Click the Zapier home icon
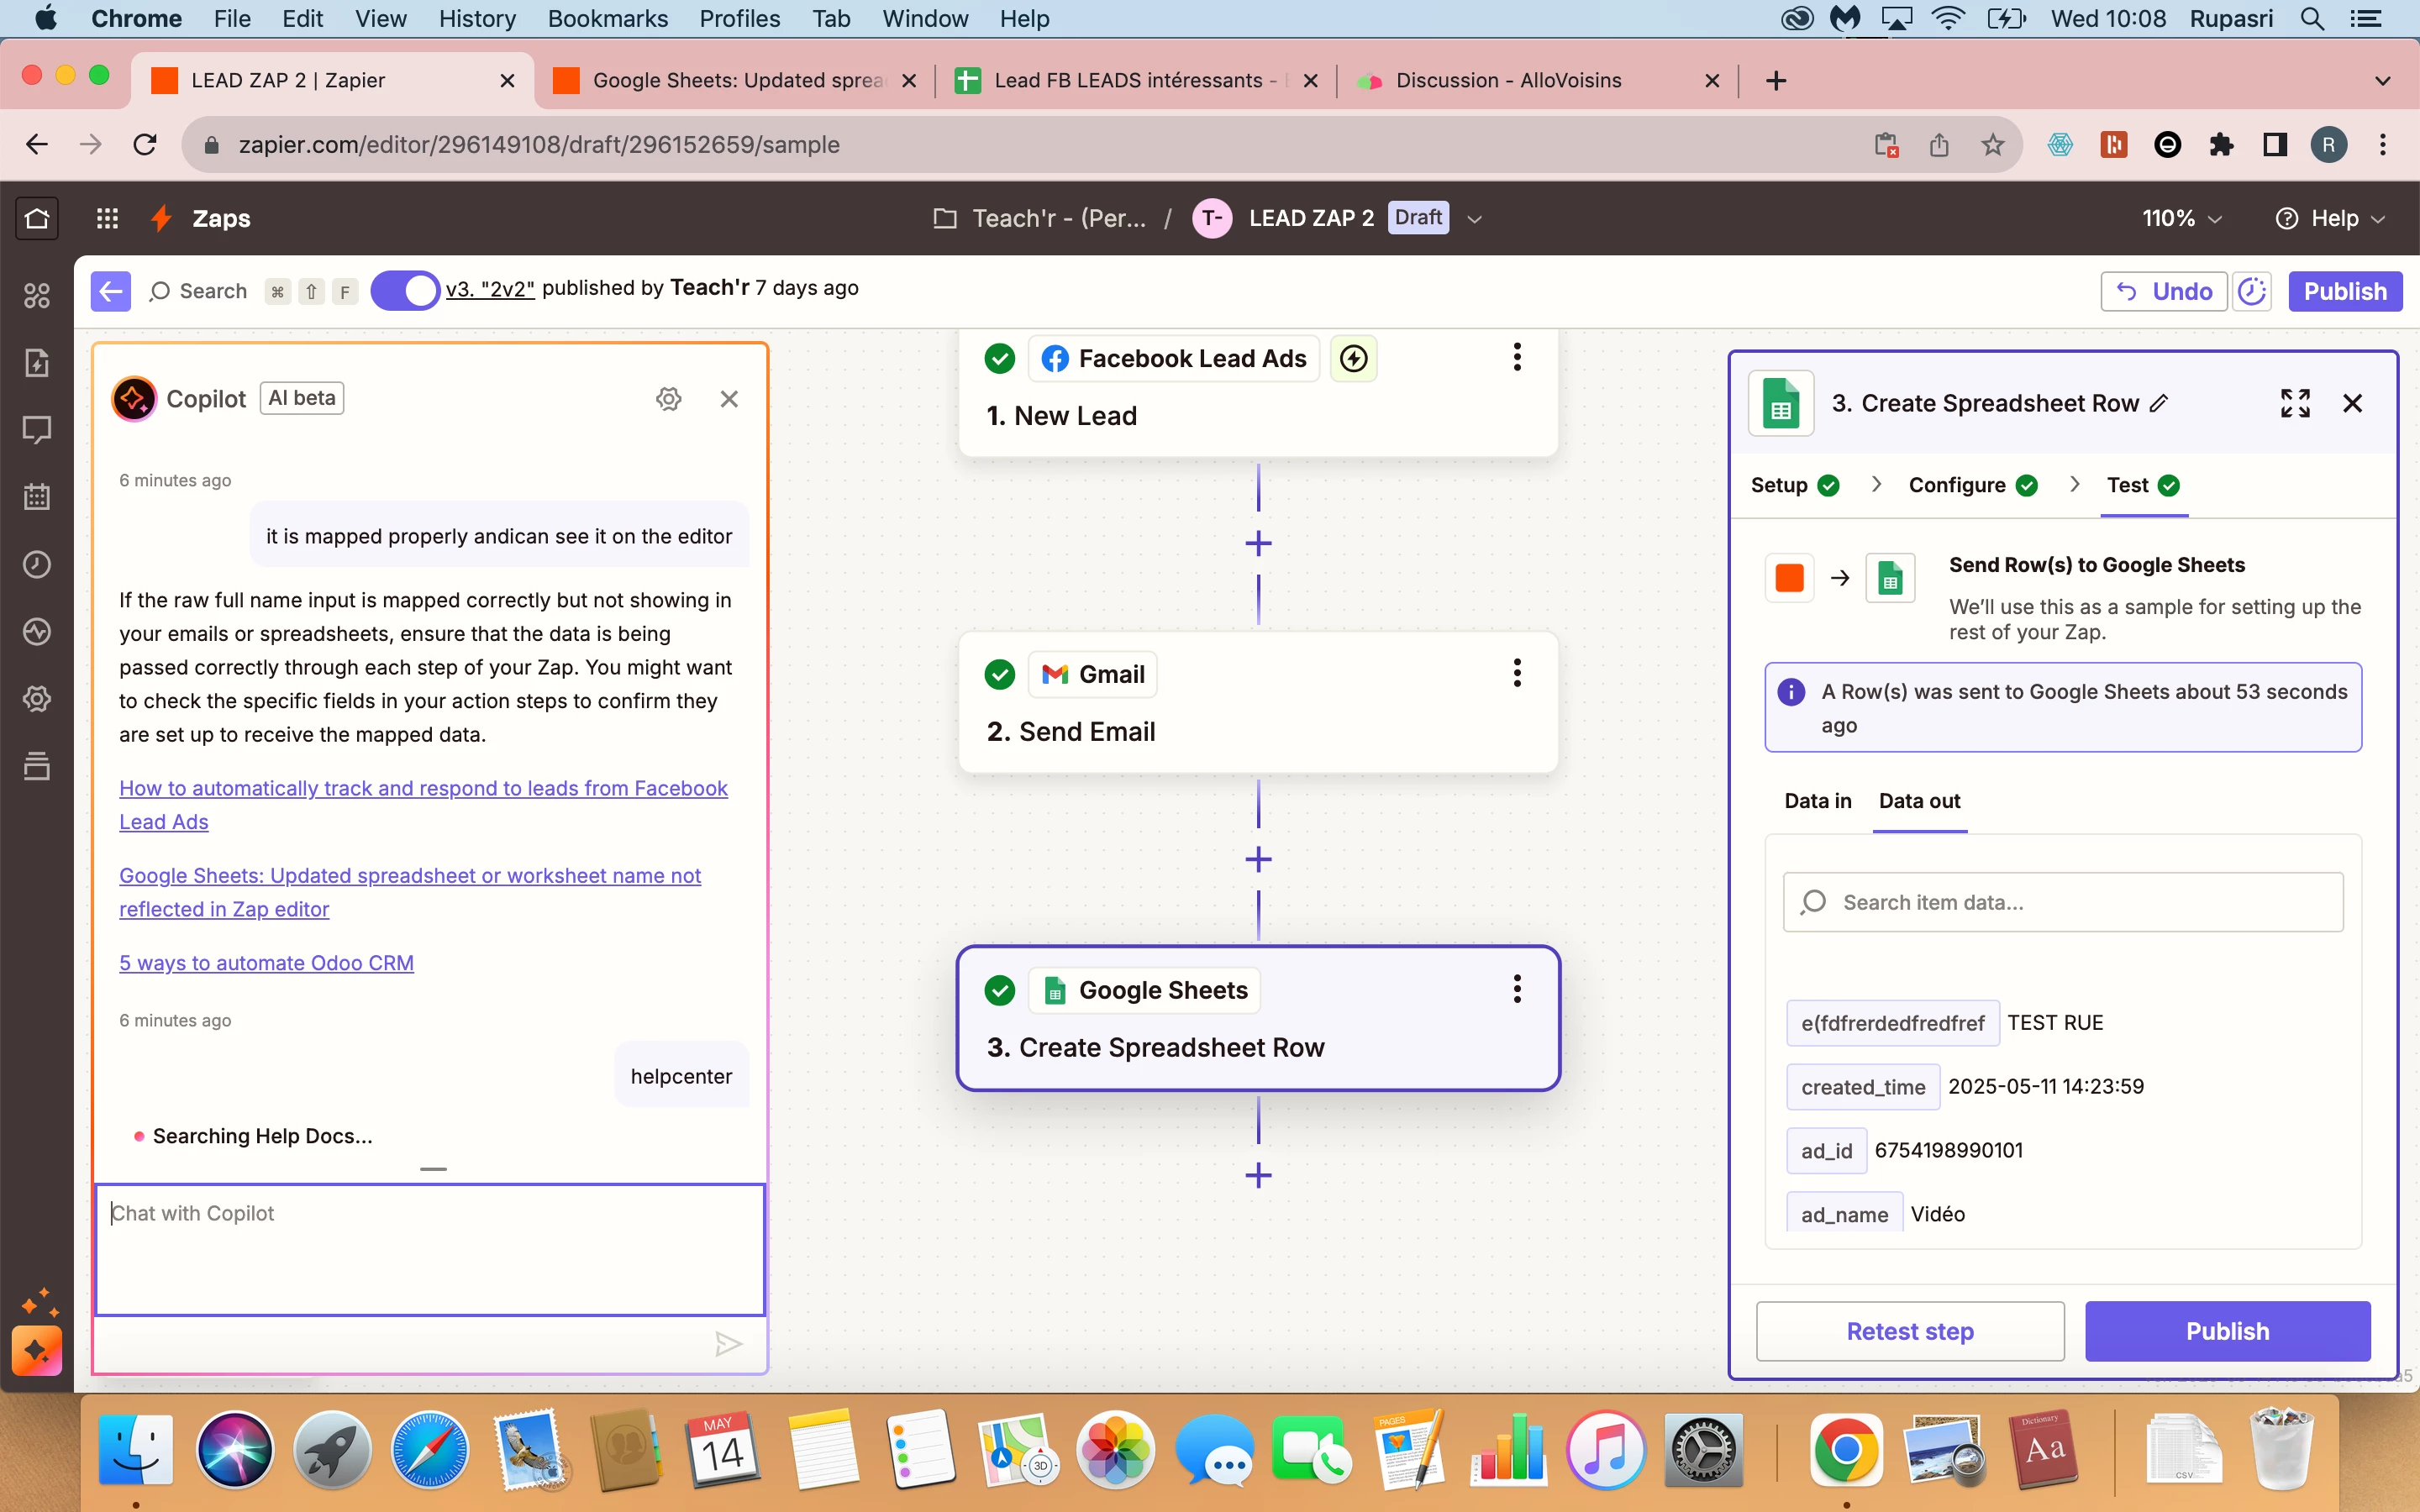 point(37,218)
